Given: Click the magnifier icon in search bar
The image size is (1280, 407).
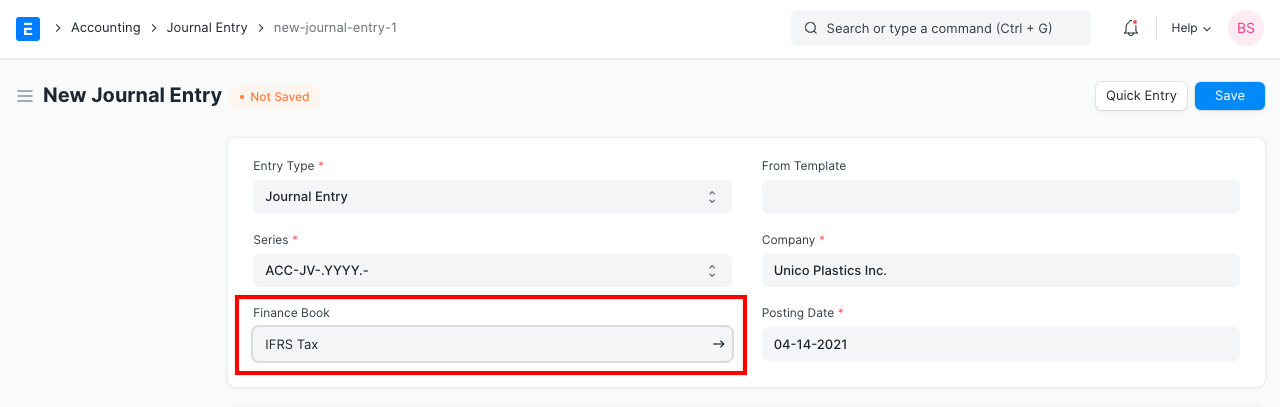Looking at the screenshot, I should pyautogui.click(x=811, y=28).
